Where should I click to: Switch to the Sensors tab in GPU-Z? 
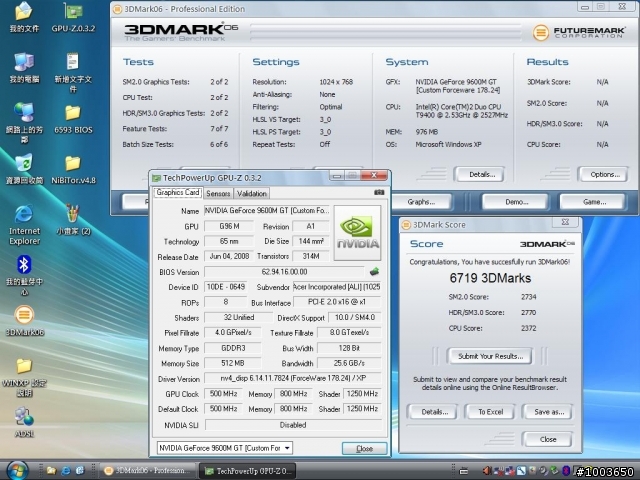click(218, 193)
